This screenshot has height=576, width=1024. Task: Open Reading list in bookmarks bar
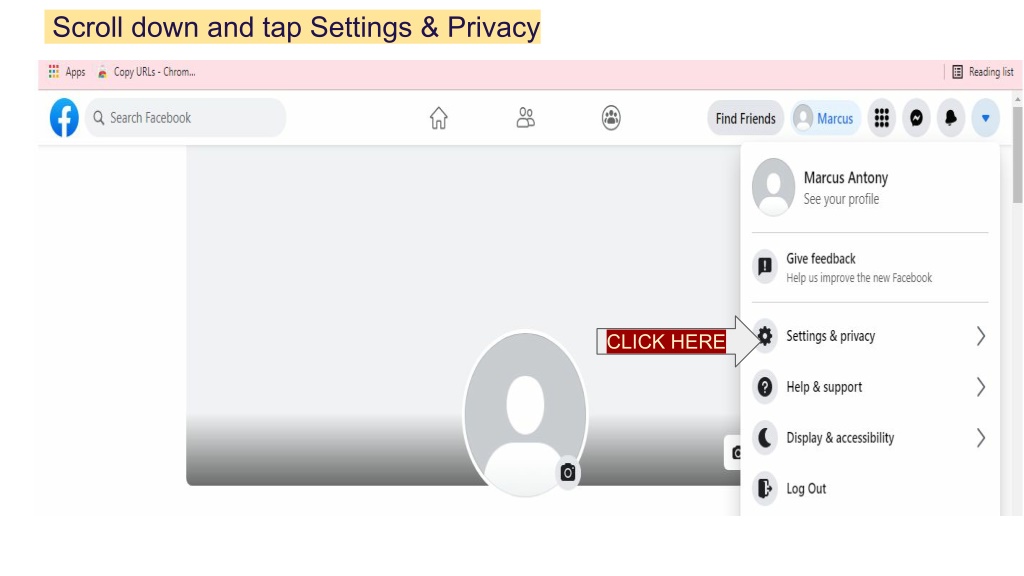pyautogui.click(x=982, y=72)
